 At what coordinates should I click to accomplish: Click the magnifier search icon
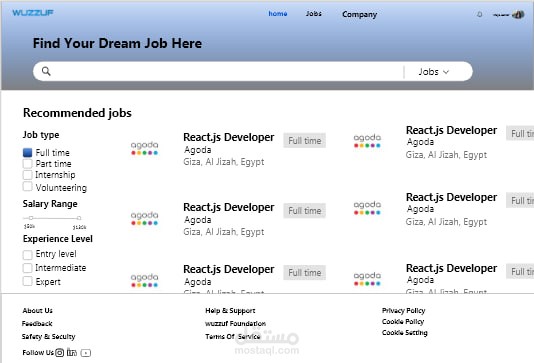[x=46, y=71]
